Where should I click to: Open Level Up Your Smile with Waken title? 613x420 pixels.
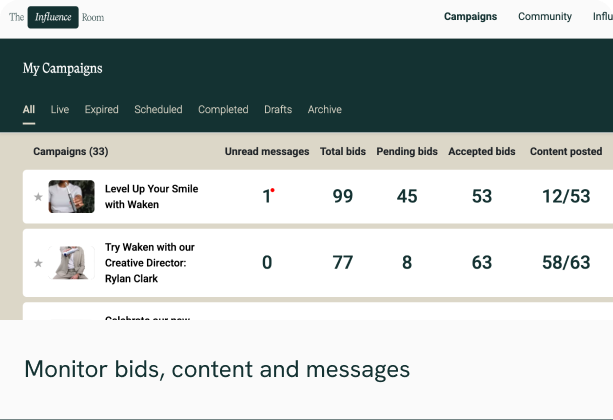(151, 196)
